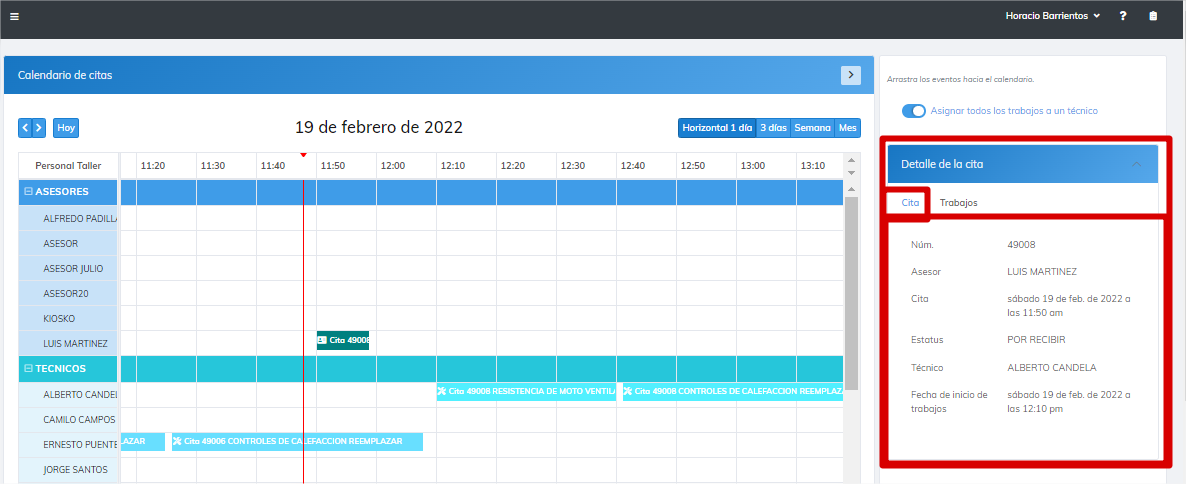This screenshot has height=484, width=1186.
Task: Go to previous day with left arrow
Action: tap(25, 128)
